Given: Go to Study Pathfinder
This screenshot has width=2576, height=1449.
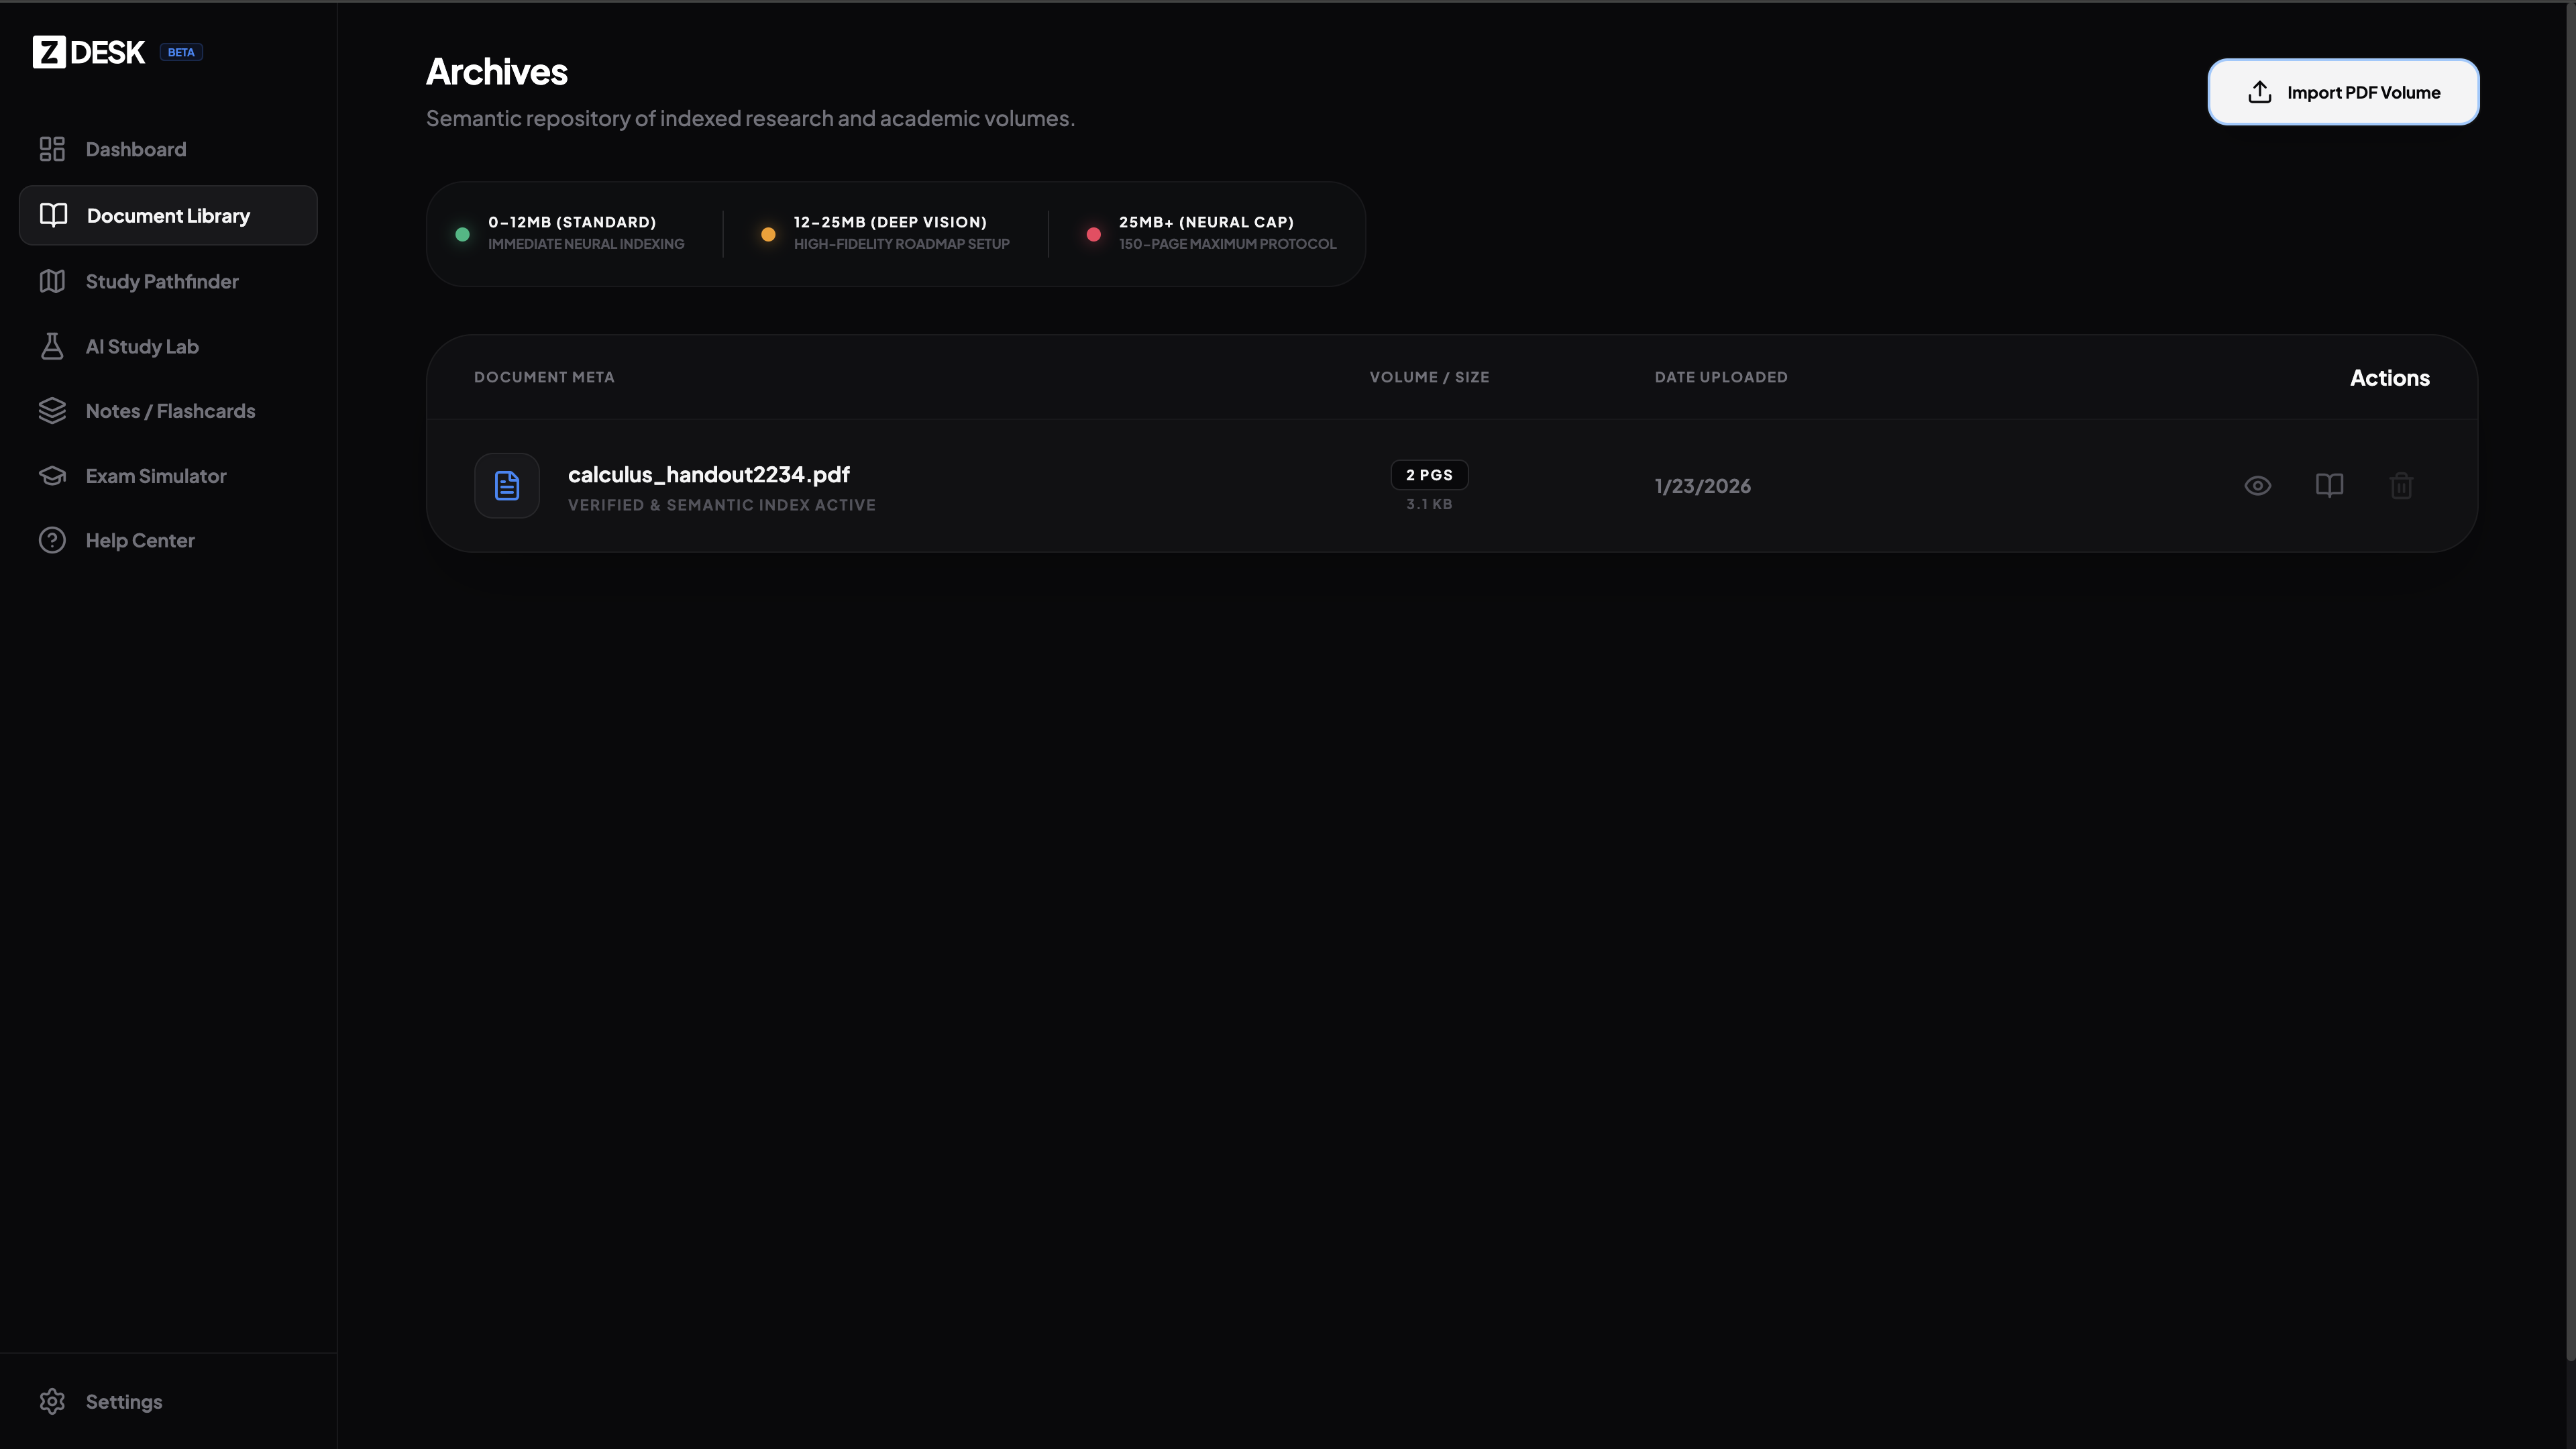Looking at the screenshot, I should [161, 282].
